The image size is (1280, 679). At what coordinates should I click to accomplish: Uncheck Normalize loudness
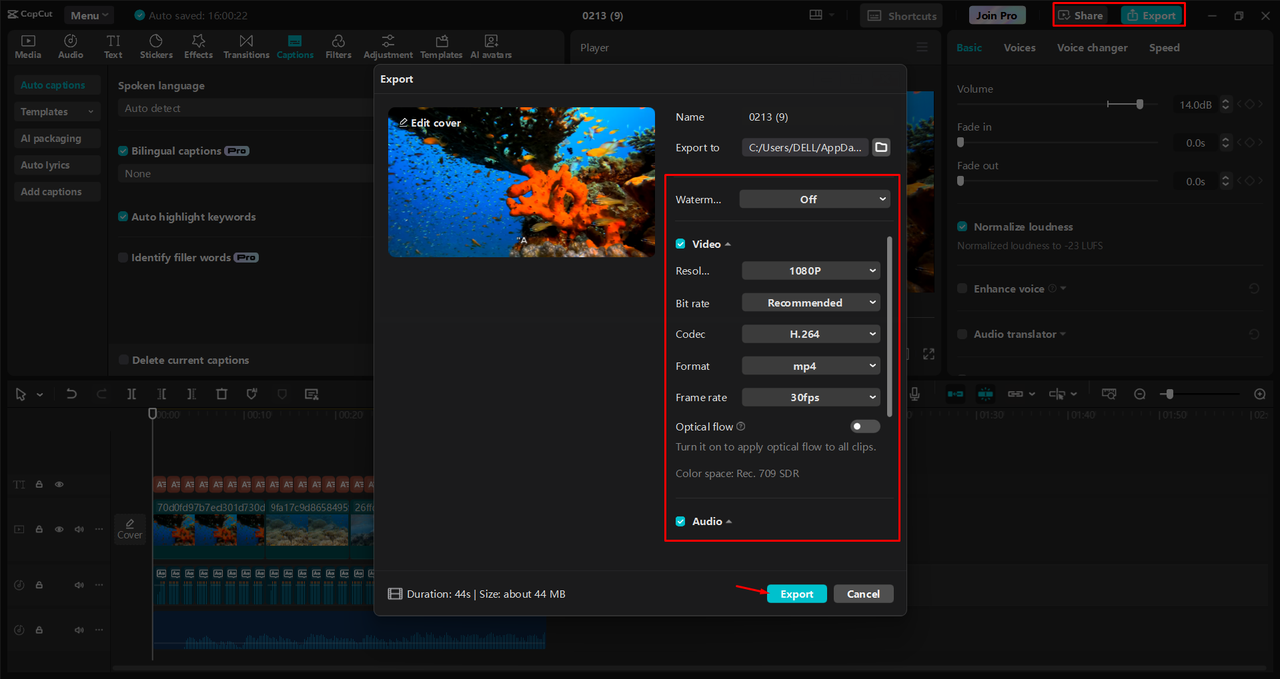[962, 227]
